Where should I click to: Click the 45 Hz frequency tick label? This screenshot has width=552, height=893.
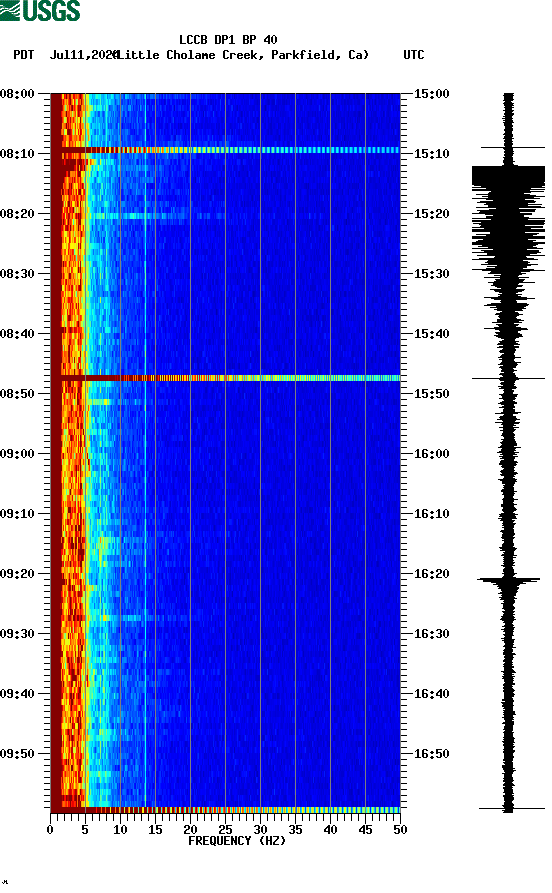click(365, 830)
